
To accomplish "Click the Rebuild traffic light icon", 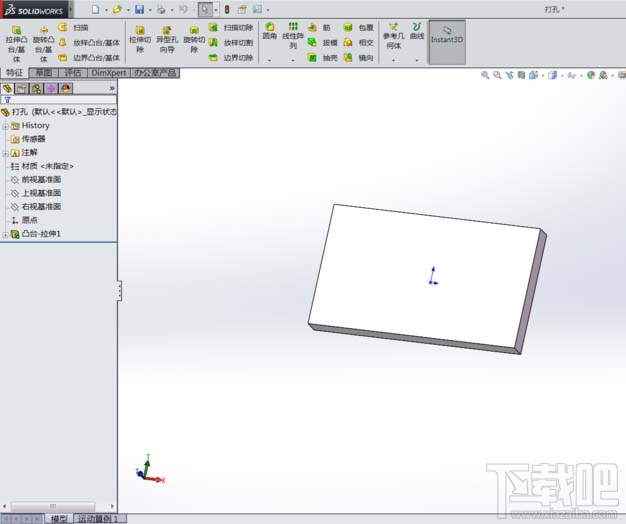I will pos(227,9).
